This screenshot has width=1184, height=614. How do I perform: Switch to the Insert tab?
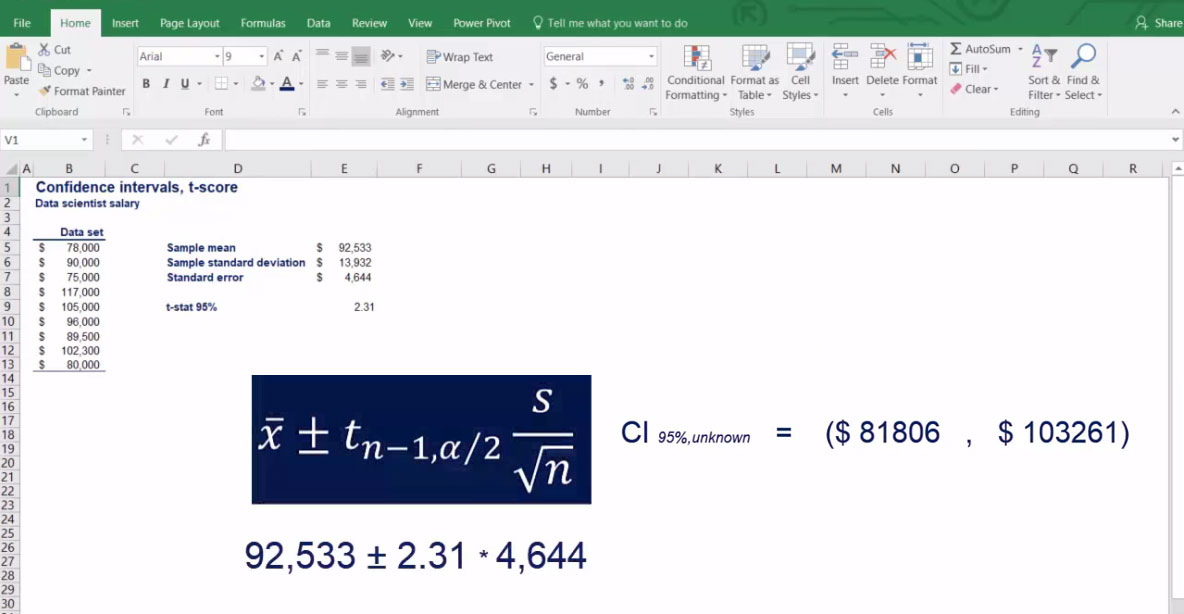click(x=125, y=23)
